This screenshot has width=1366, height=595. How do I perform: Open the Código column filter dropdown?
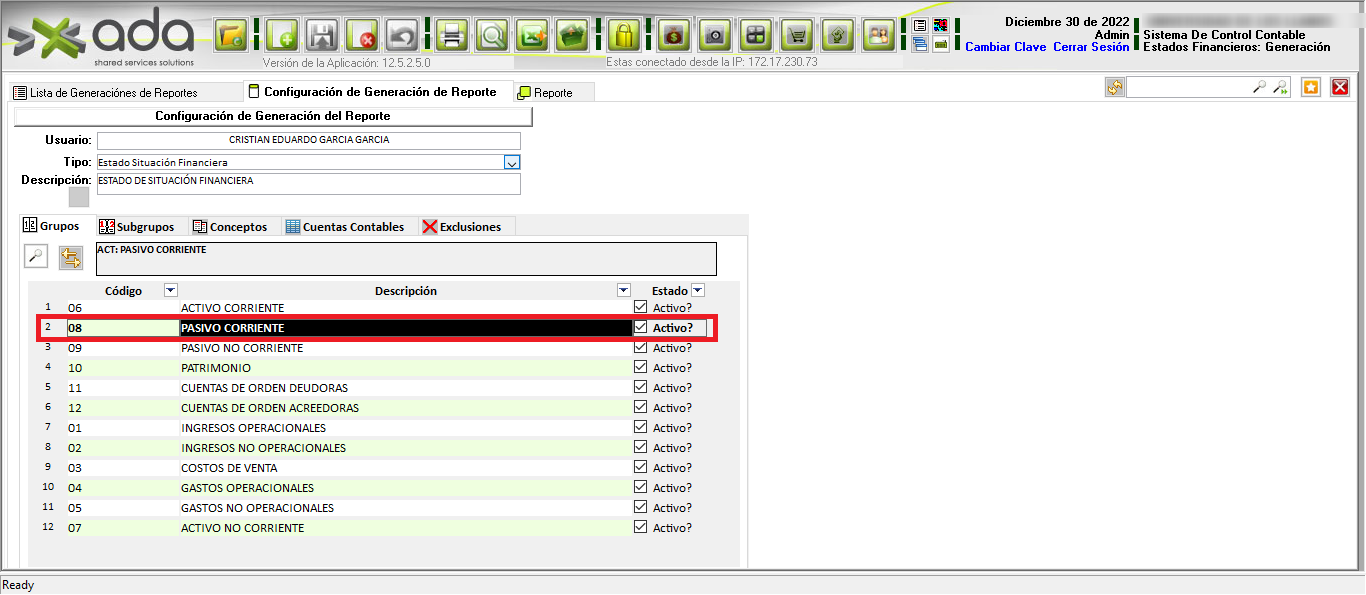170,291
